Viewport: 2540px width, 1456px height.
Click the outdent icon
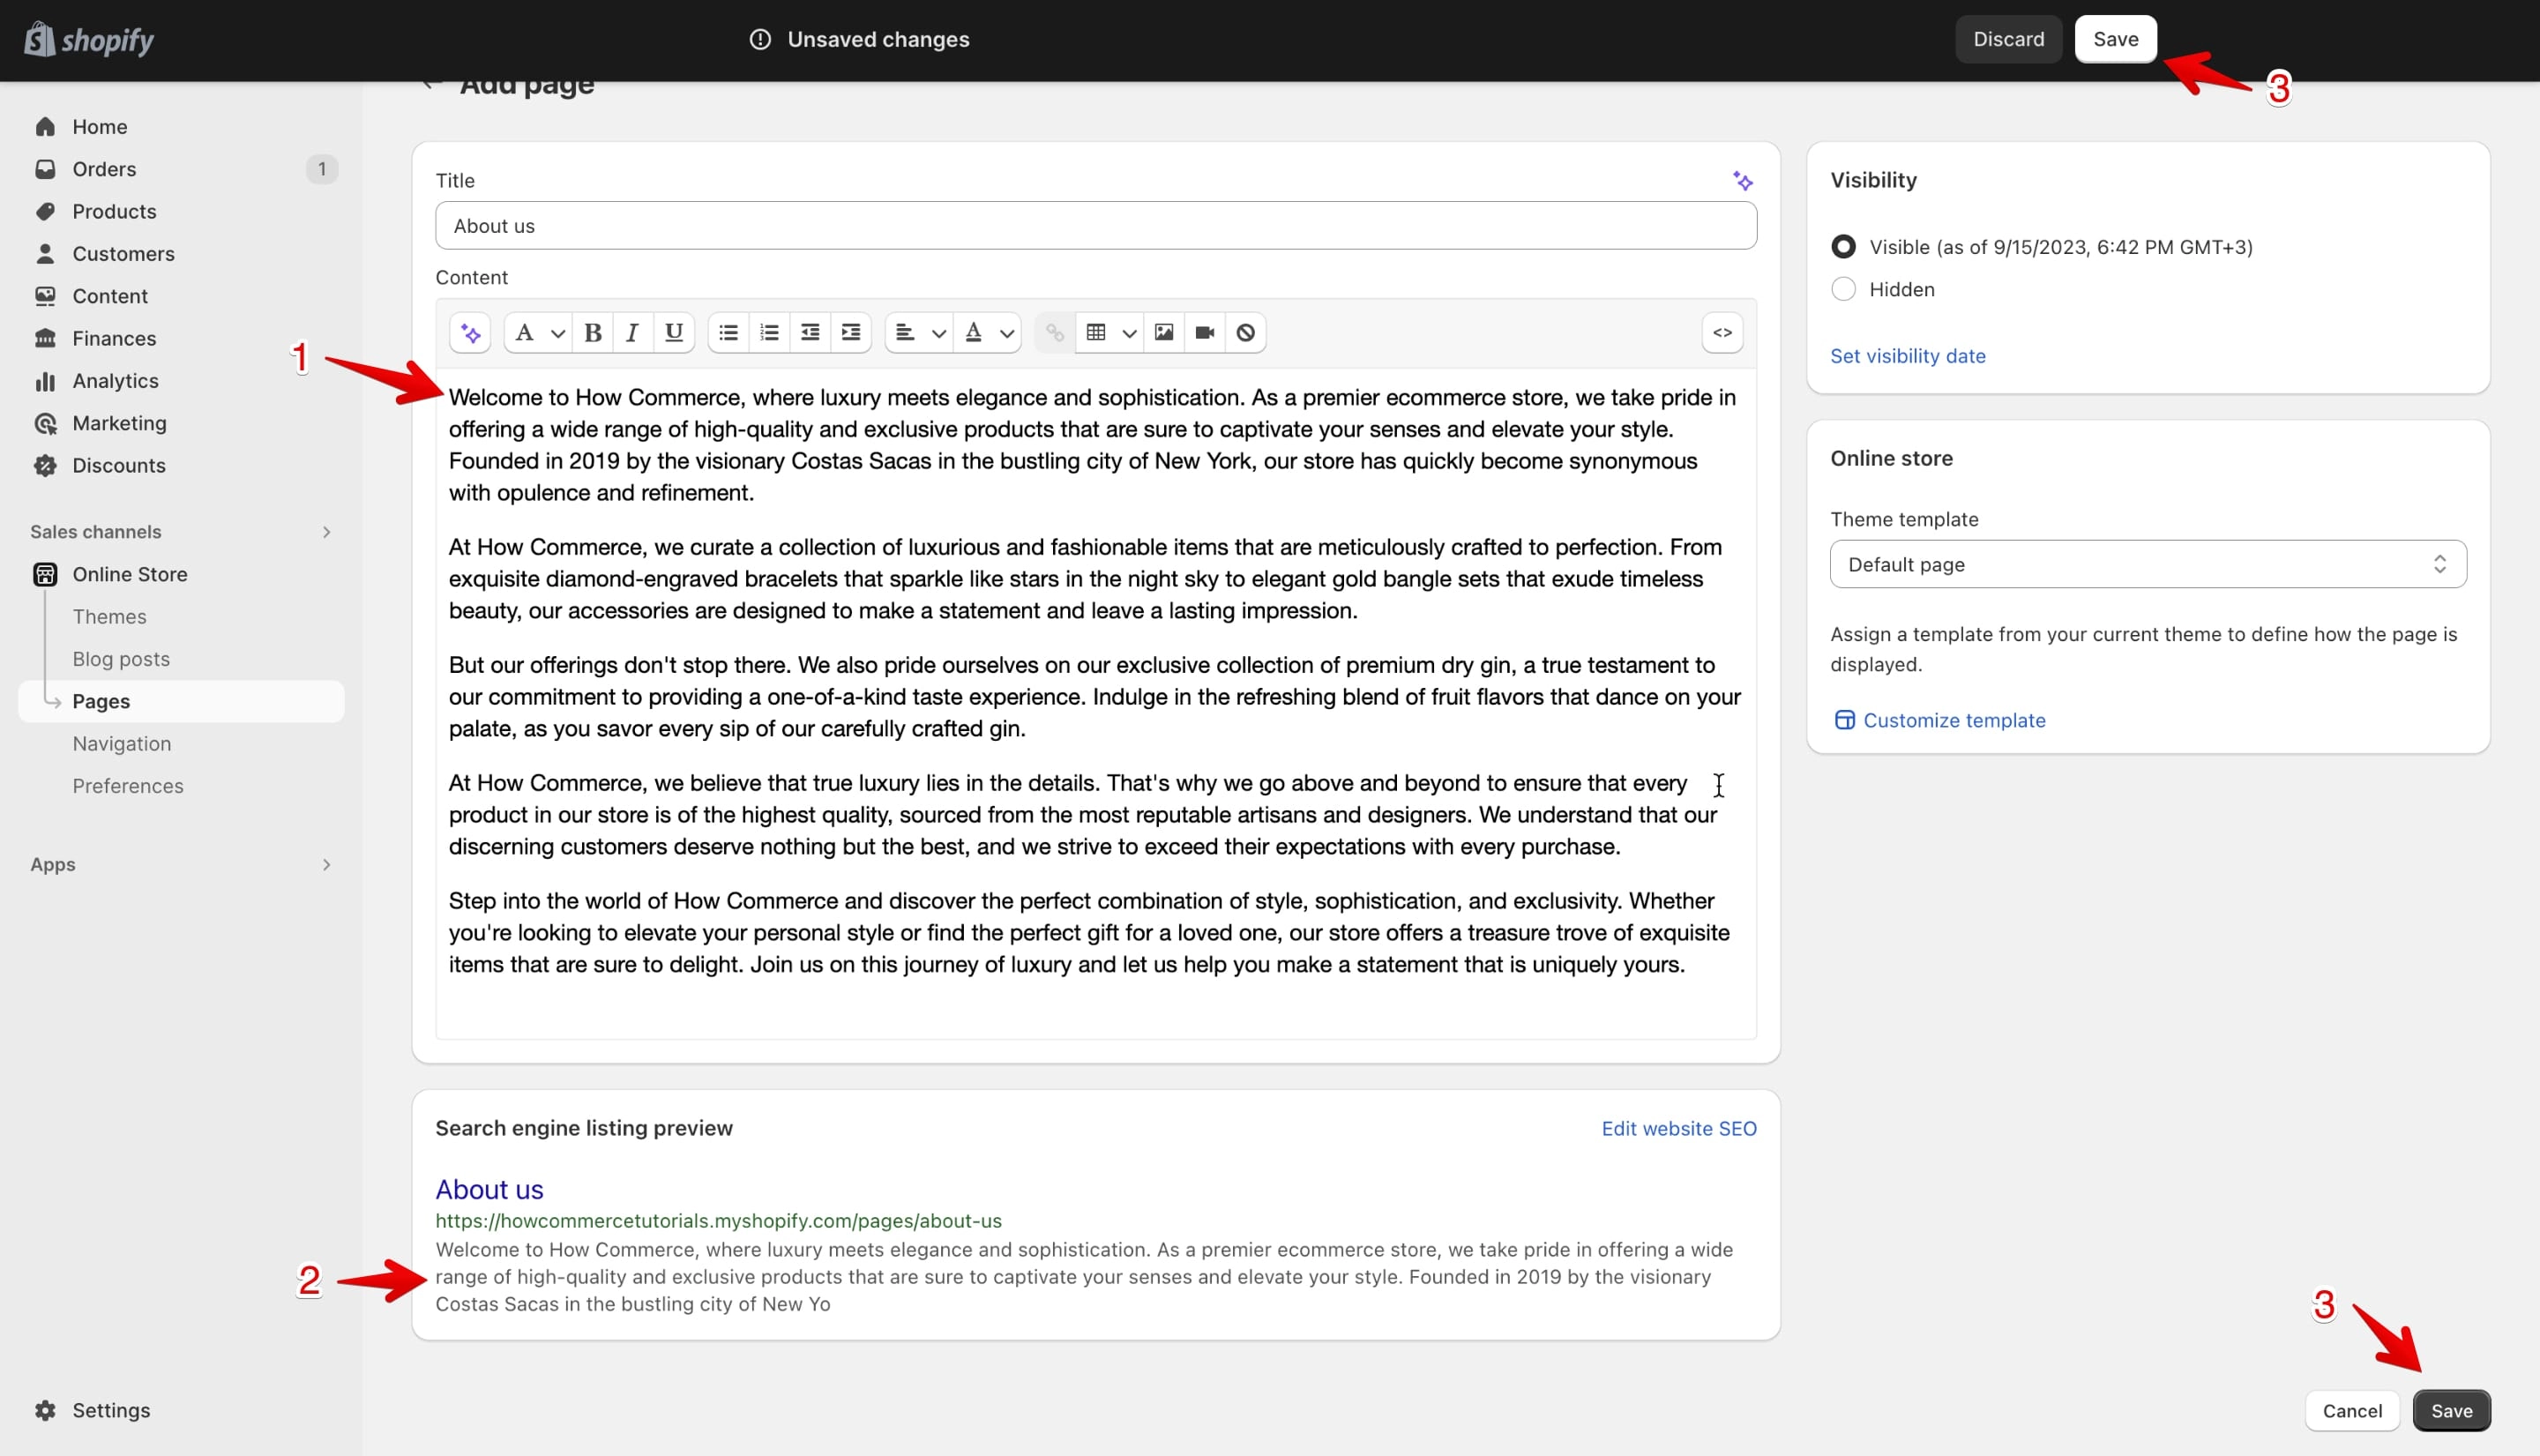click(x=810, y=333)
